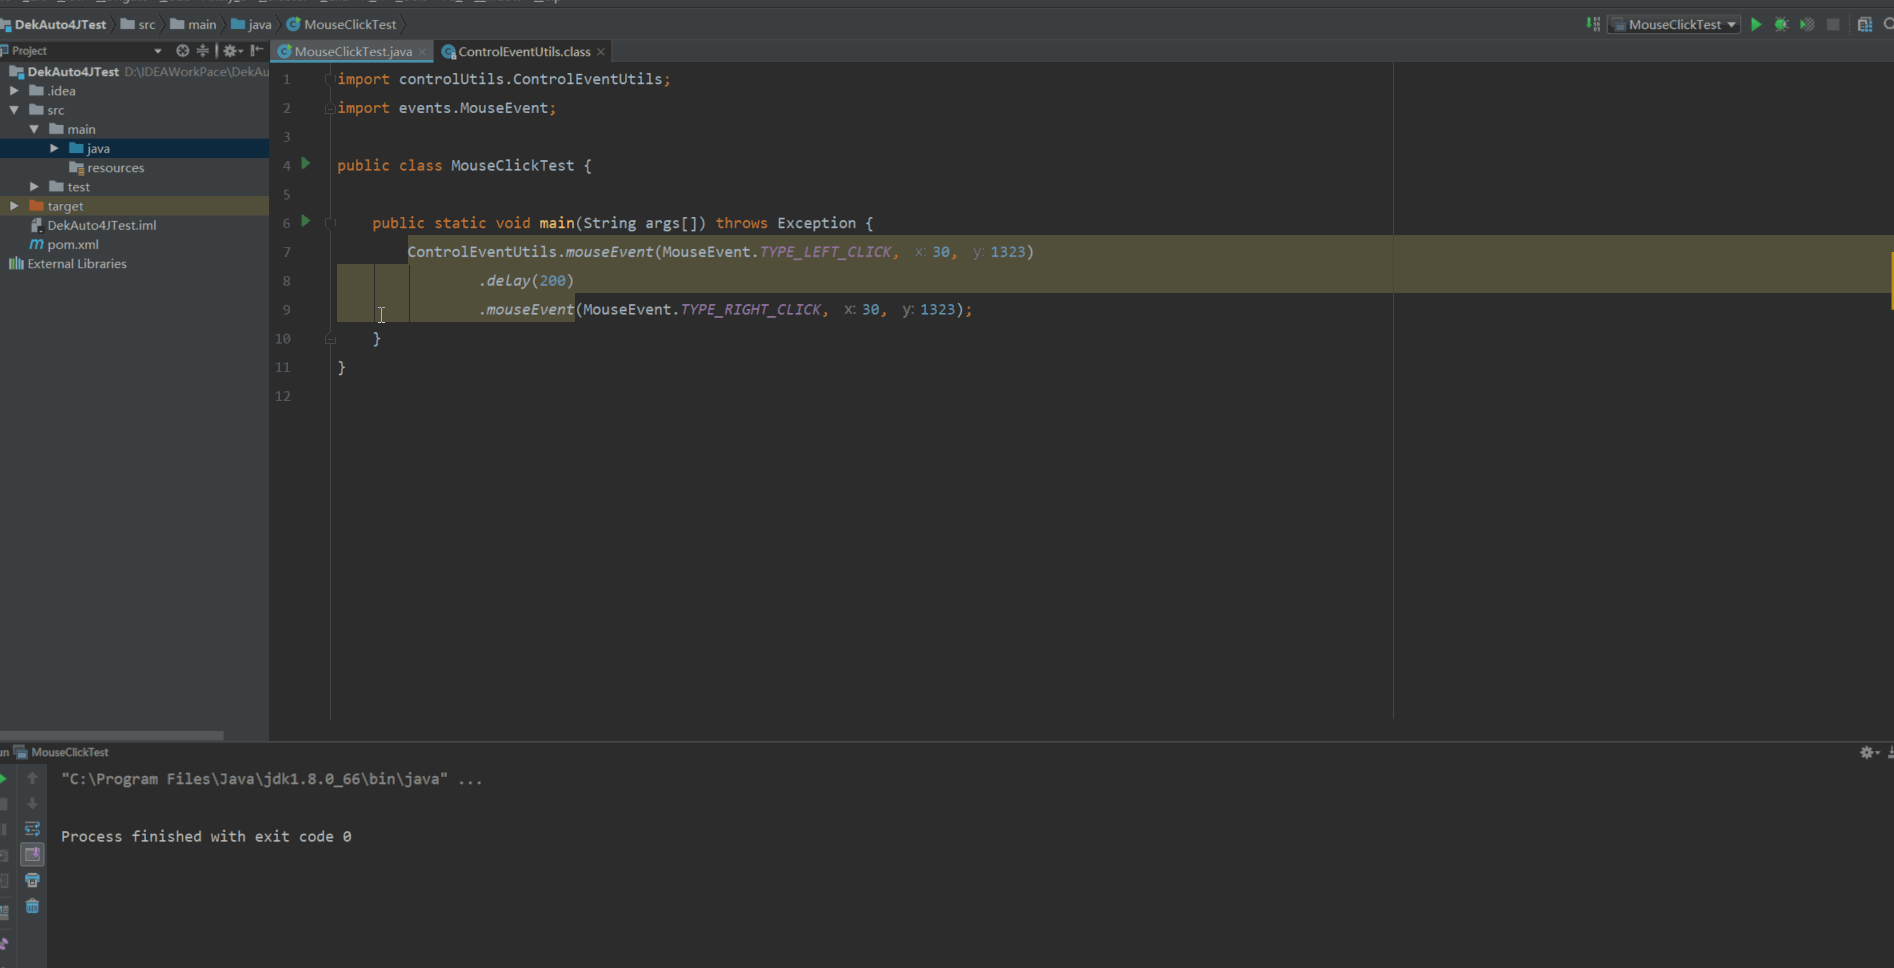Click line number 12 in the gutter

pos(283,396)
